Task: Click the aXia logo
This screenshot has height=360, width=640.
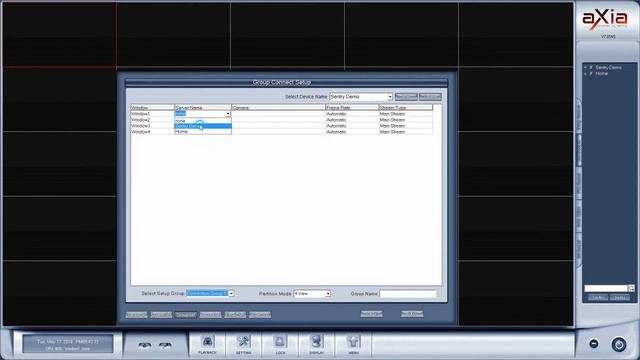Action: click(604, 19)
